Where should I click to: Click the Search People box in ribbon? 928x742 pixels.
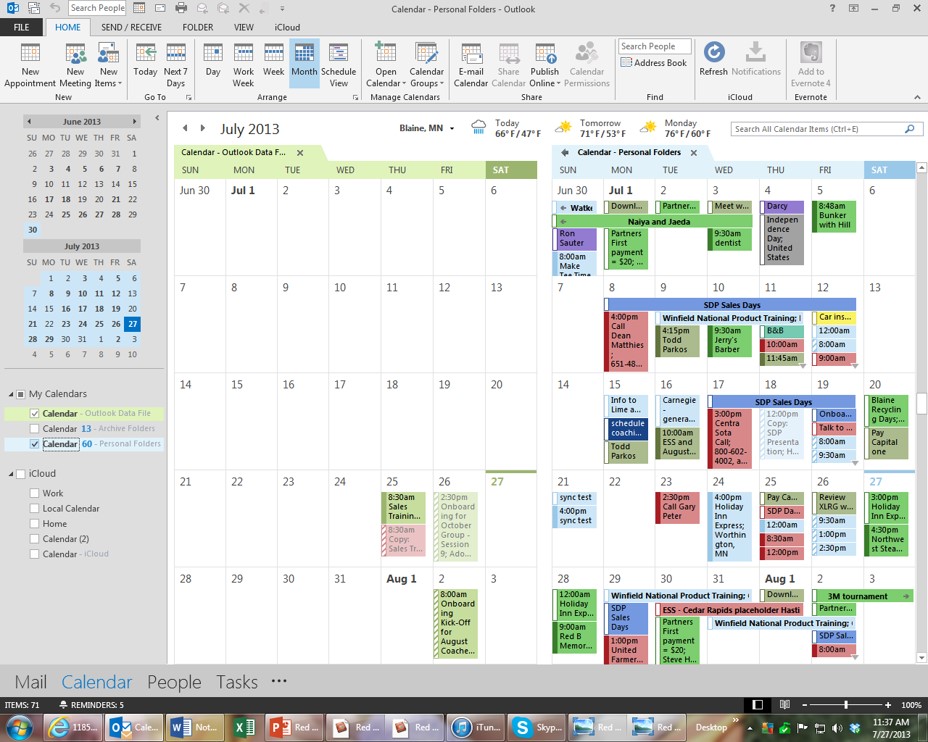coord(655,46)
